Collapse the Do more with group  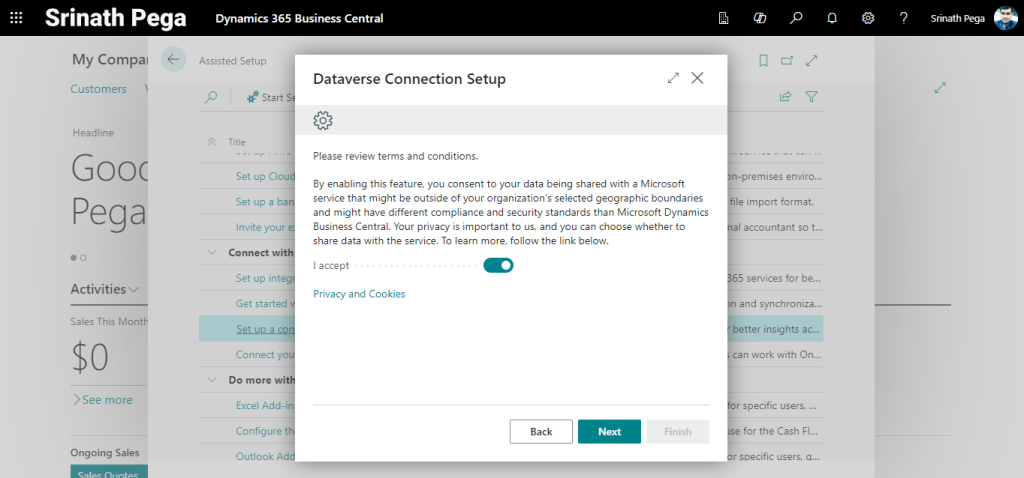[212, 380]
